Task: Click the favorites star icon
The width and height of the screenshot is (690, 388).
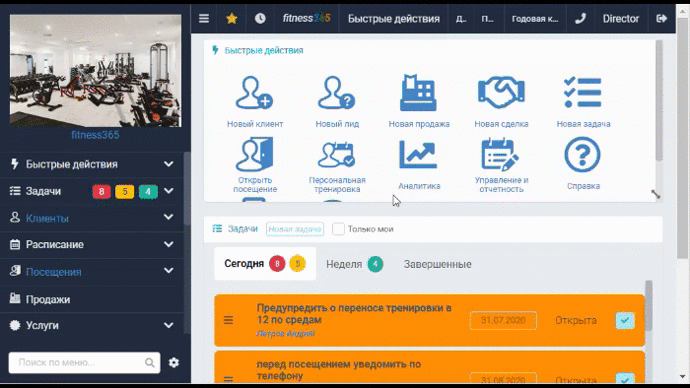Action: (x=231, y=18)
